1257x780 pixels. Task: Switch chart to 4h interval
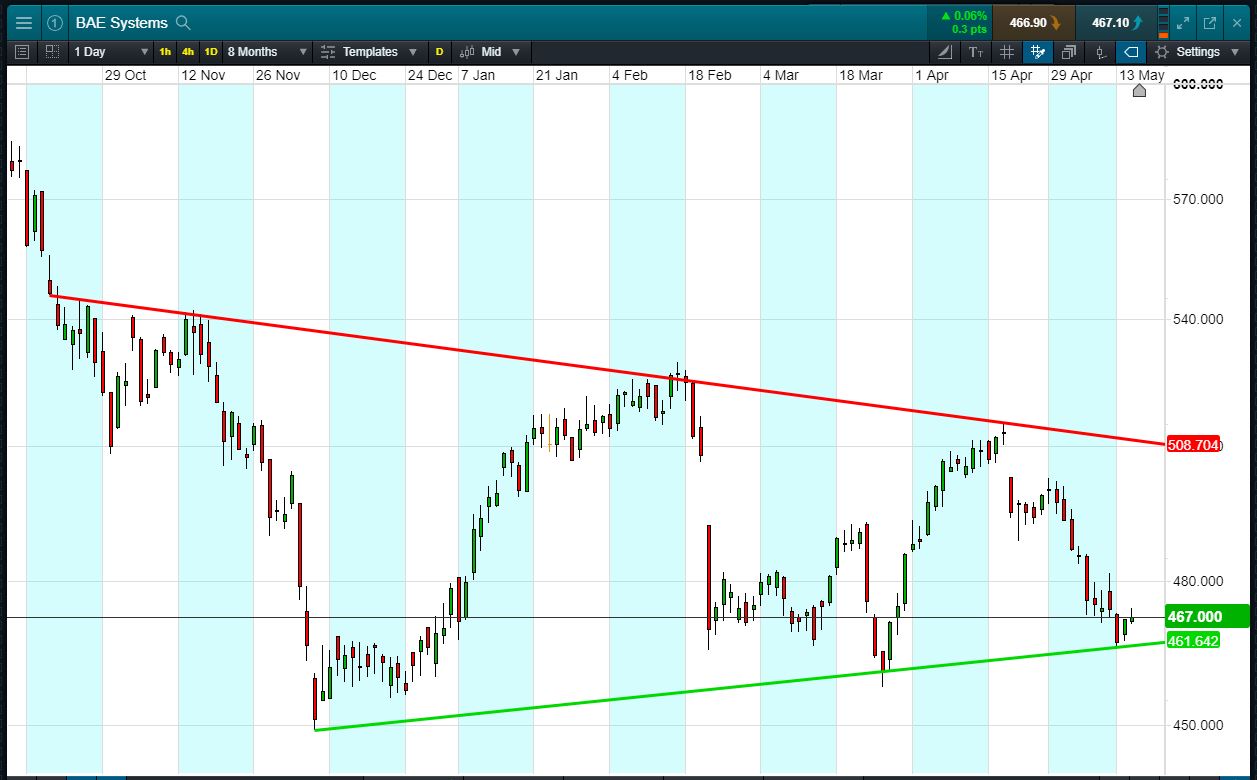(x=188, y=51)
